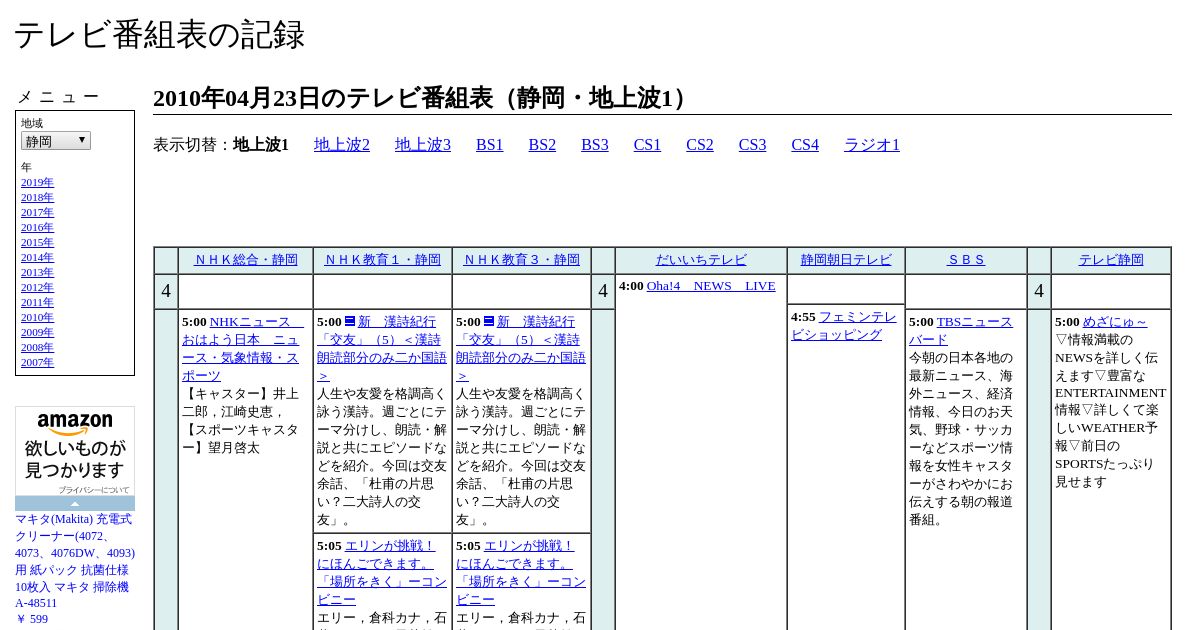
Task: Select the 2010年04月23日 page heading text
Action: tap(424, 98)
